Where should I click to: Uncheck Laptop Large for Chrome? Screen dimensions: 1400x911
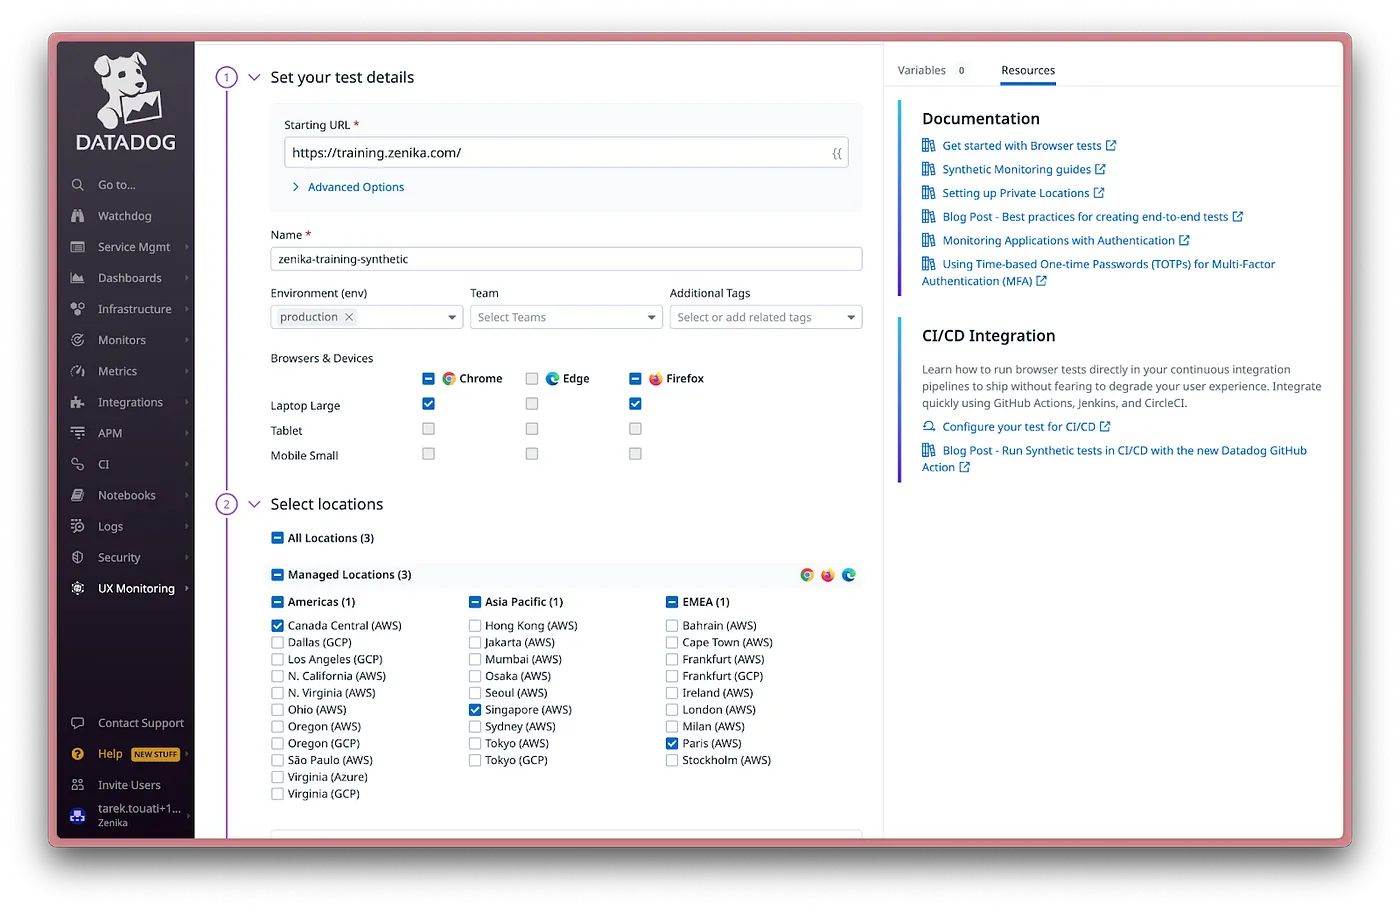pyautogui.click(x=428, y=404)
